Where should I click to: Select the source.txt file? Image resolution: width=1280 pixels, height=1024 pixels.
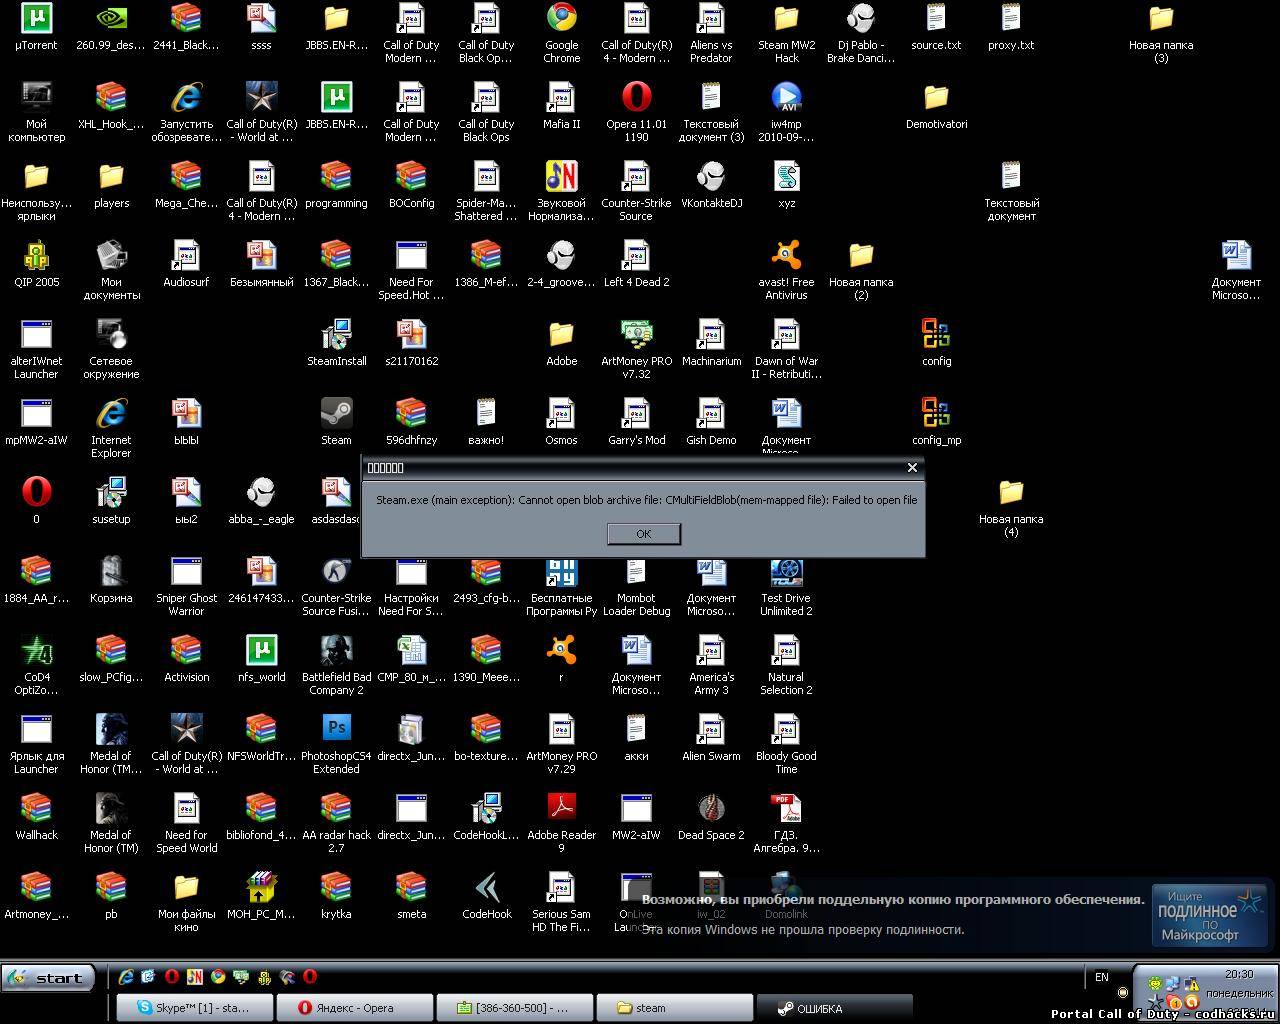coord(936,27)
